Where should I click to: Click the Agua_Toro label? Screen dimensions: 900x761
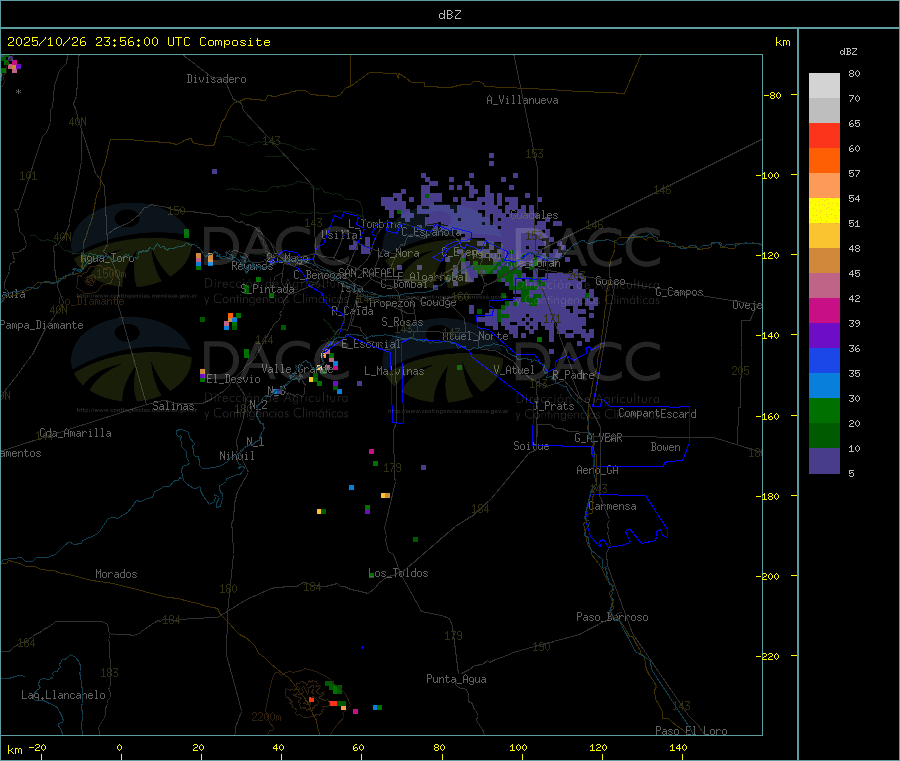pyautogui.click(x=107, y=258)
